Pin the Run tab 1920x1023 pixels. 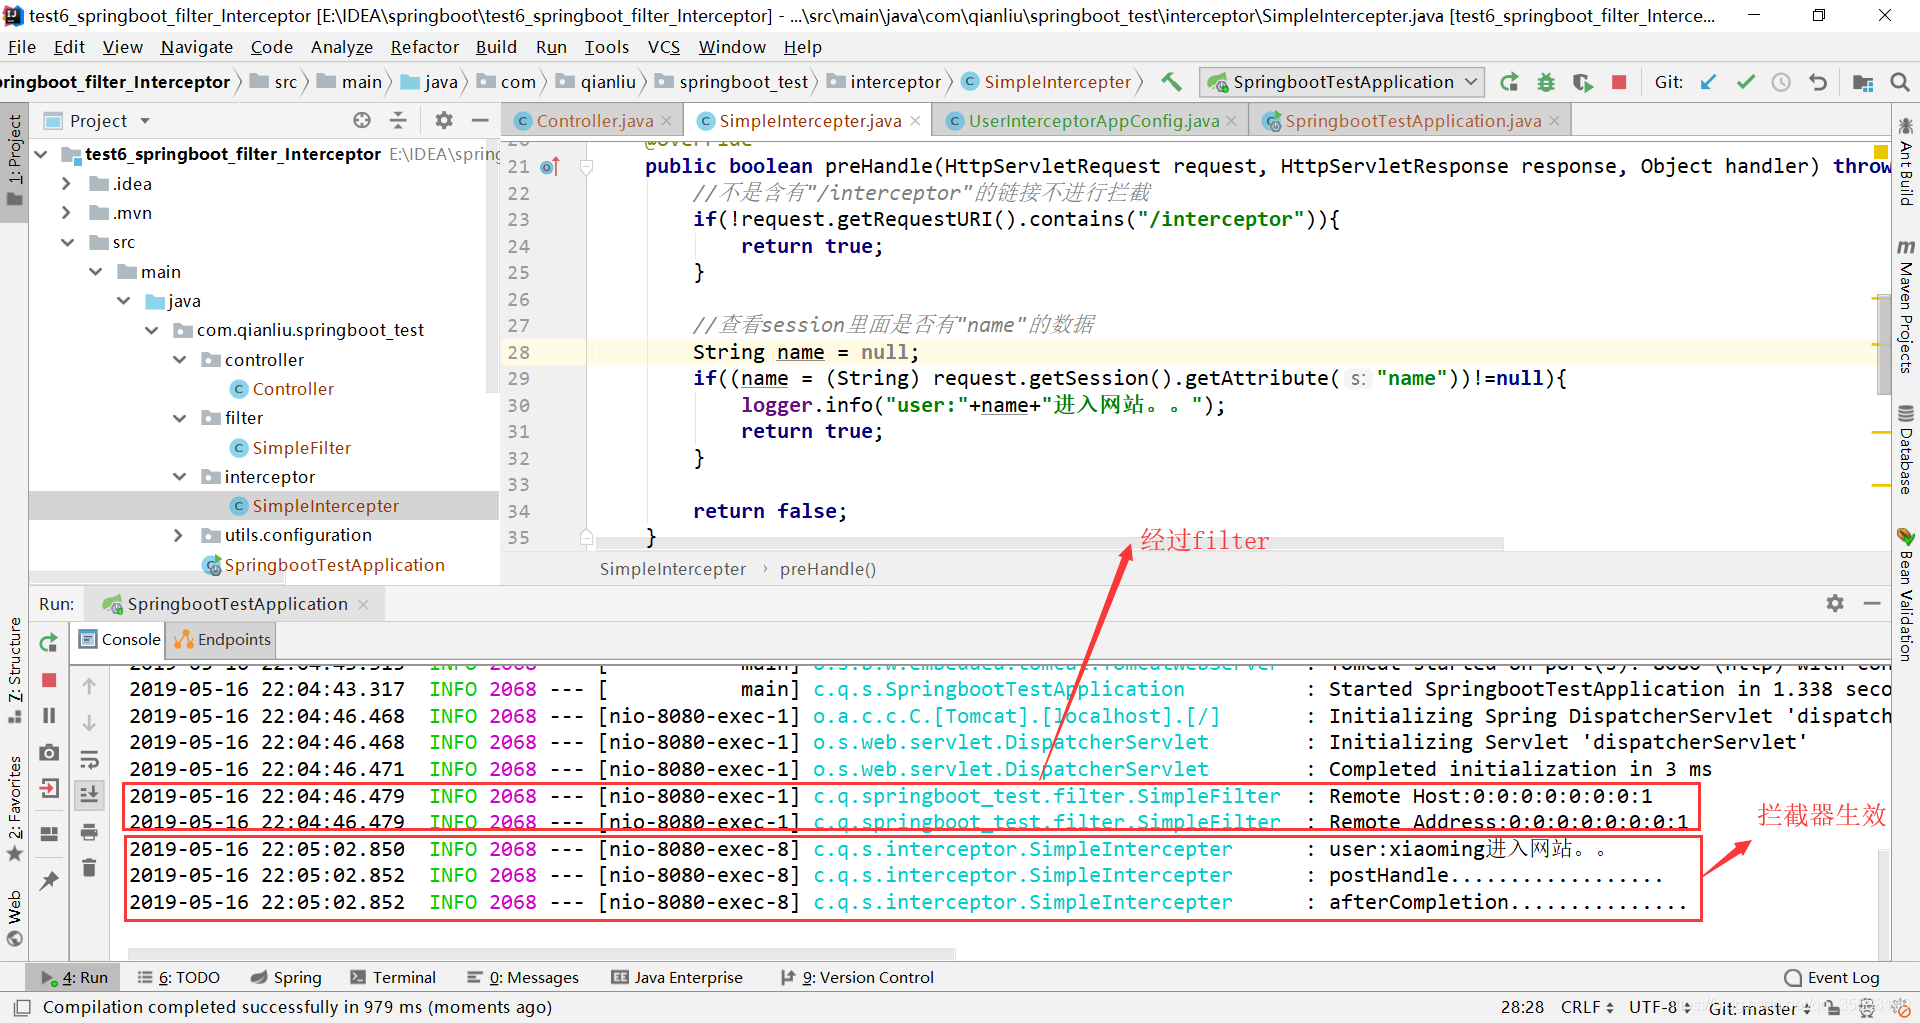(49, 880)
